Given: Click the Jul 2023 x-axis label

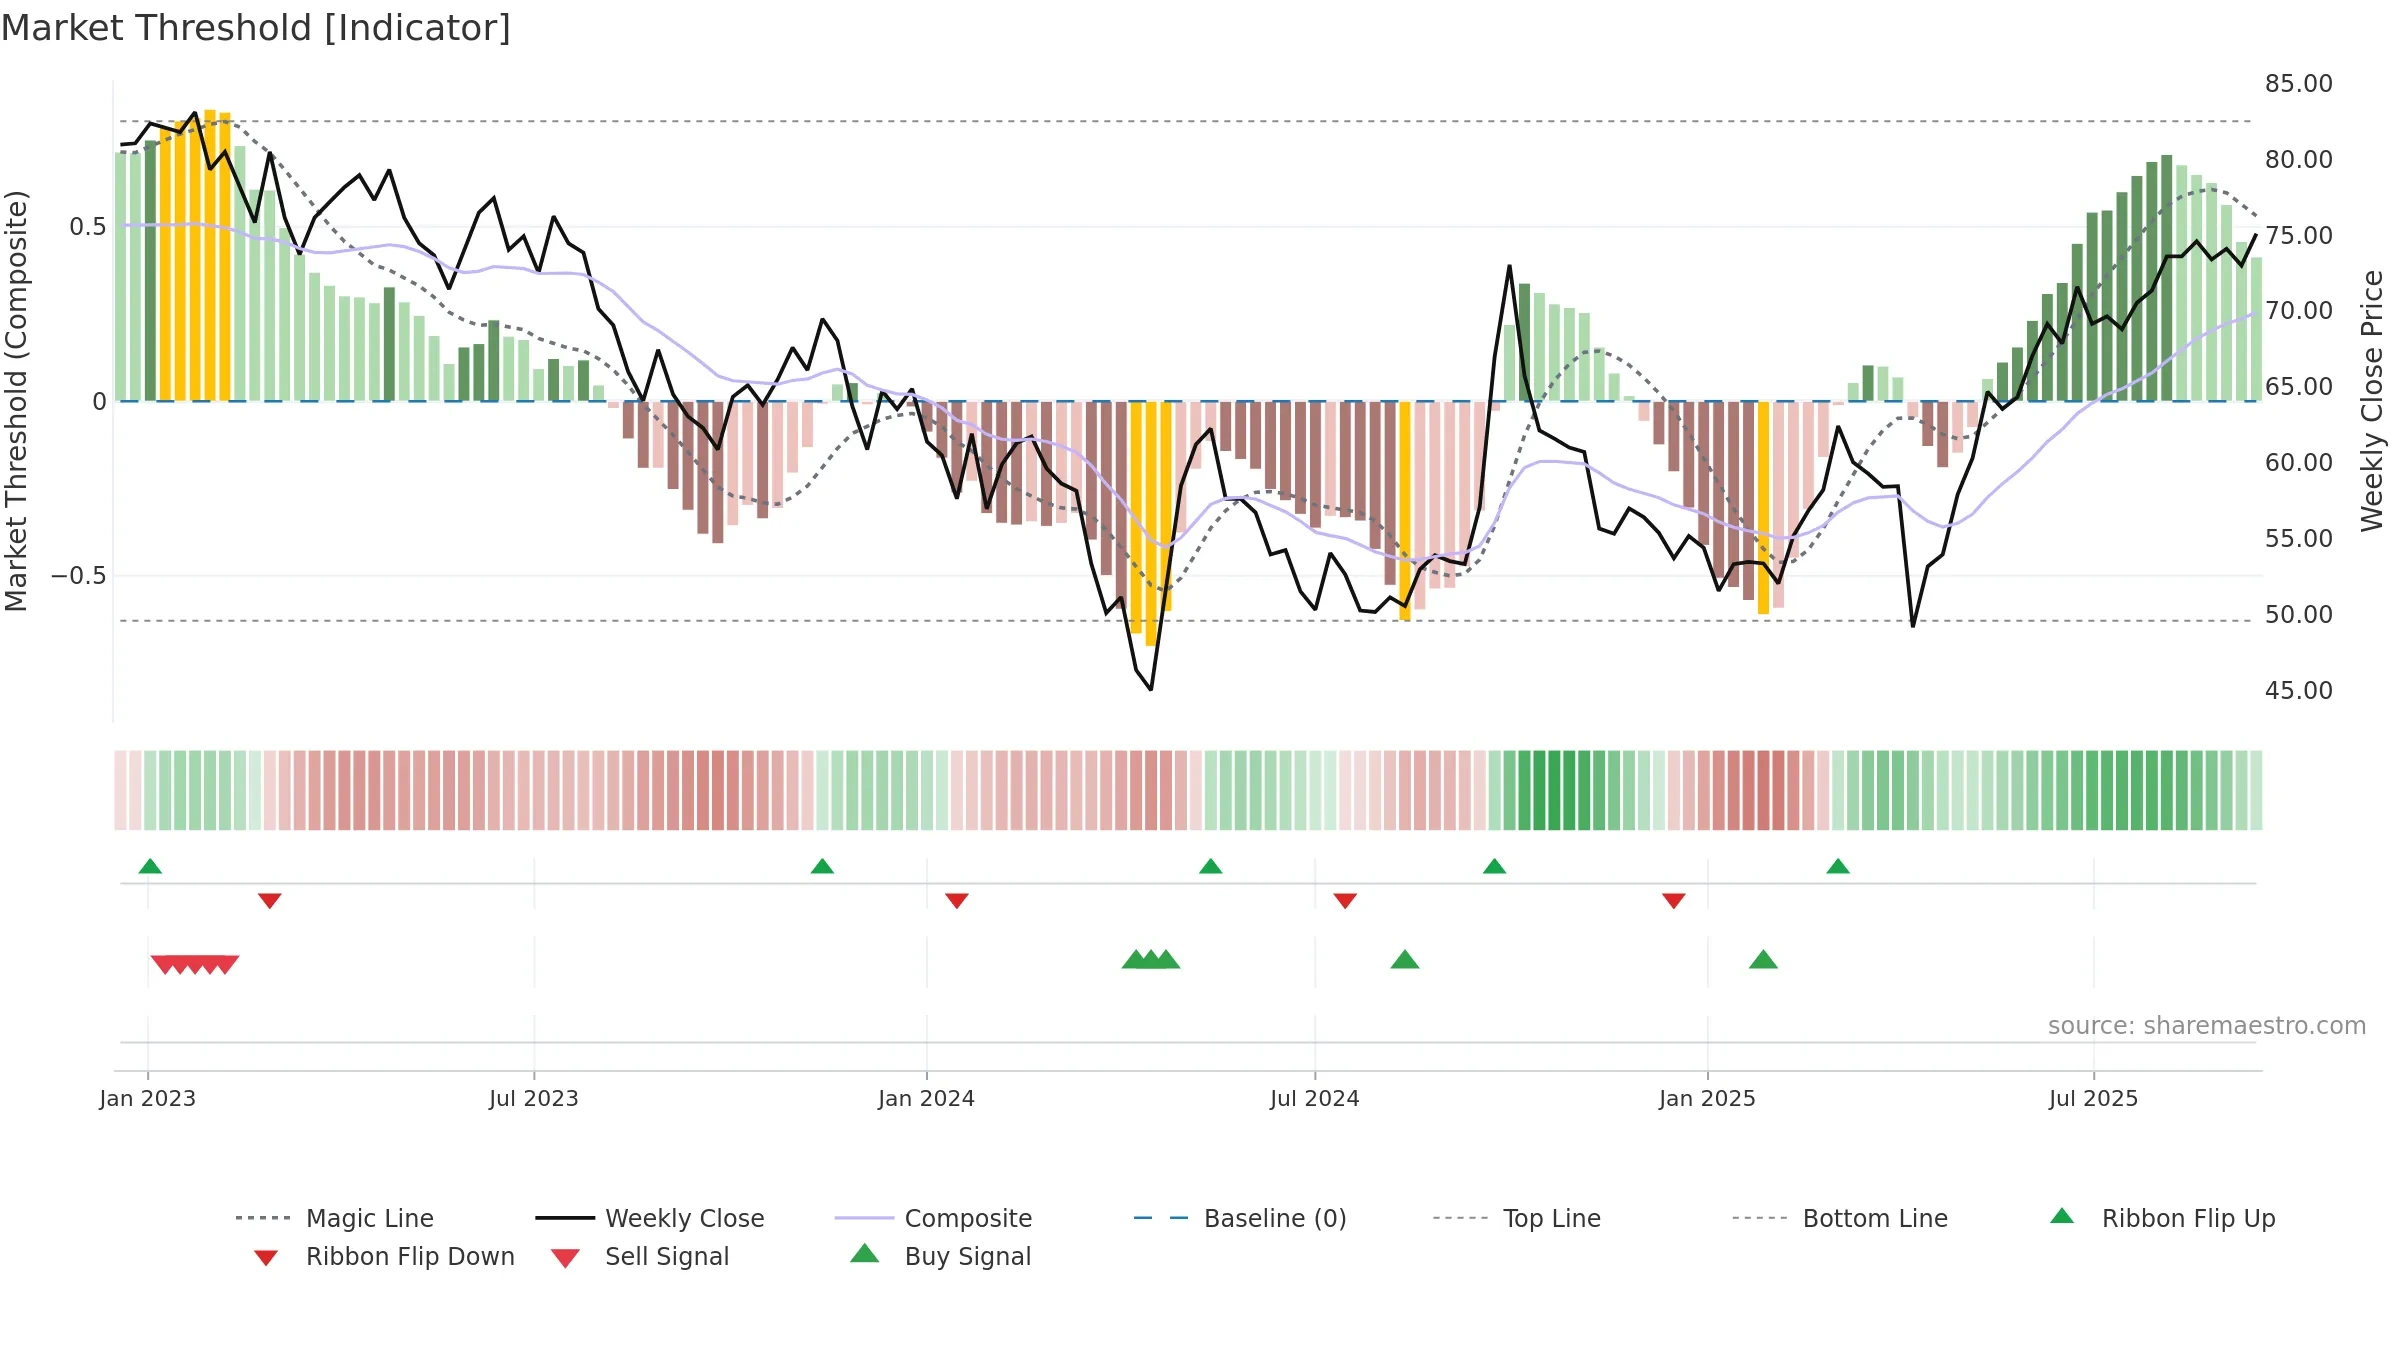Looking at the screenshot, I should tap(534, 1098).
